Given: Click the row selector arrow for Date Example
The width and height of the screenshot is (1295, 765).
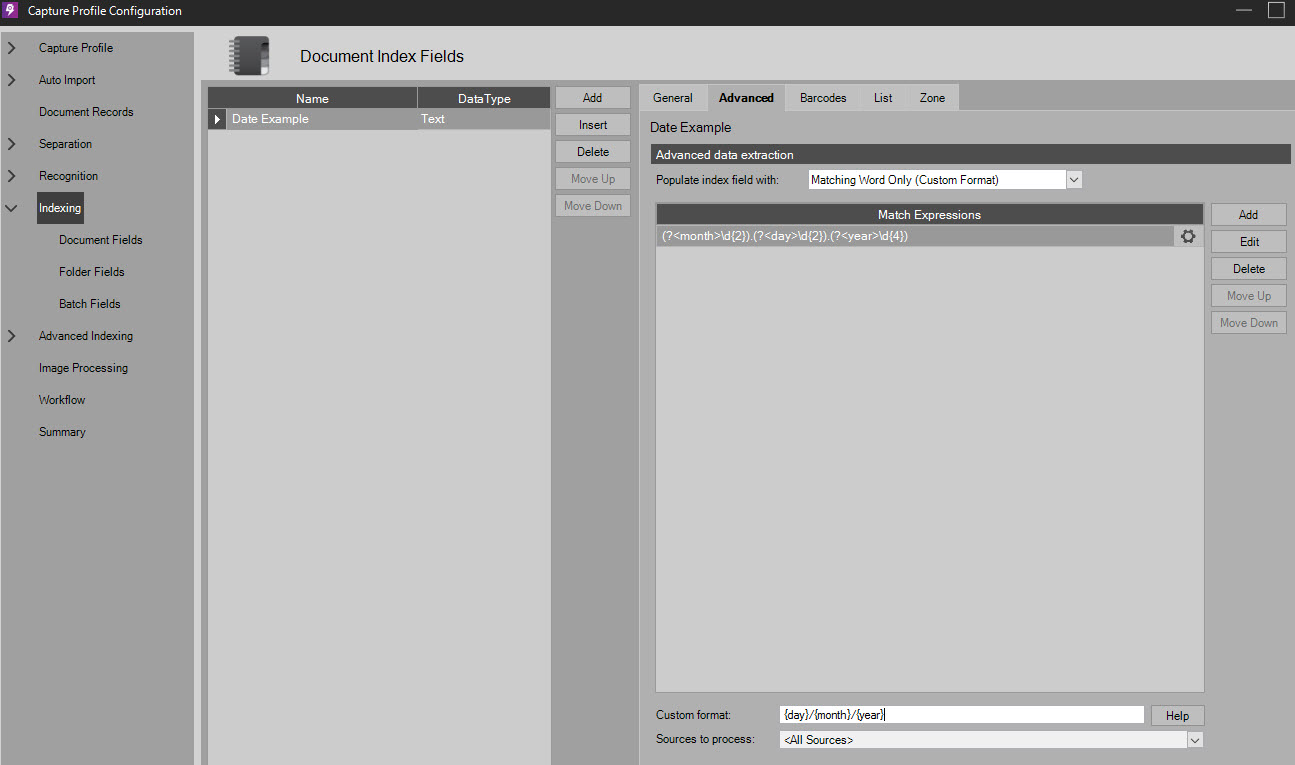Looking at the screenshot, I should pos(218,119).
